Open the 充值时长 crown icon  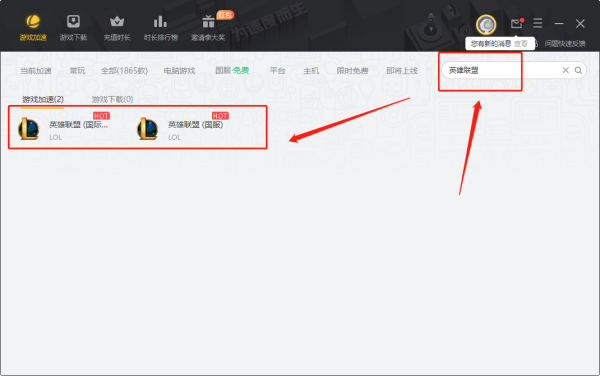(x=117, y=21)
